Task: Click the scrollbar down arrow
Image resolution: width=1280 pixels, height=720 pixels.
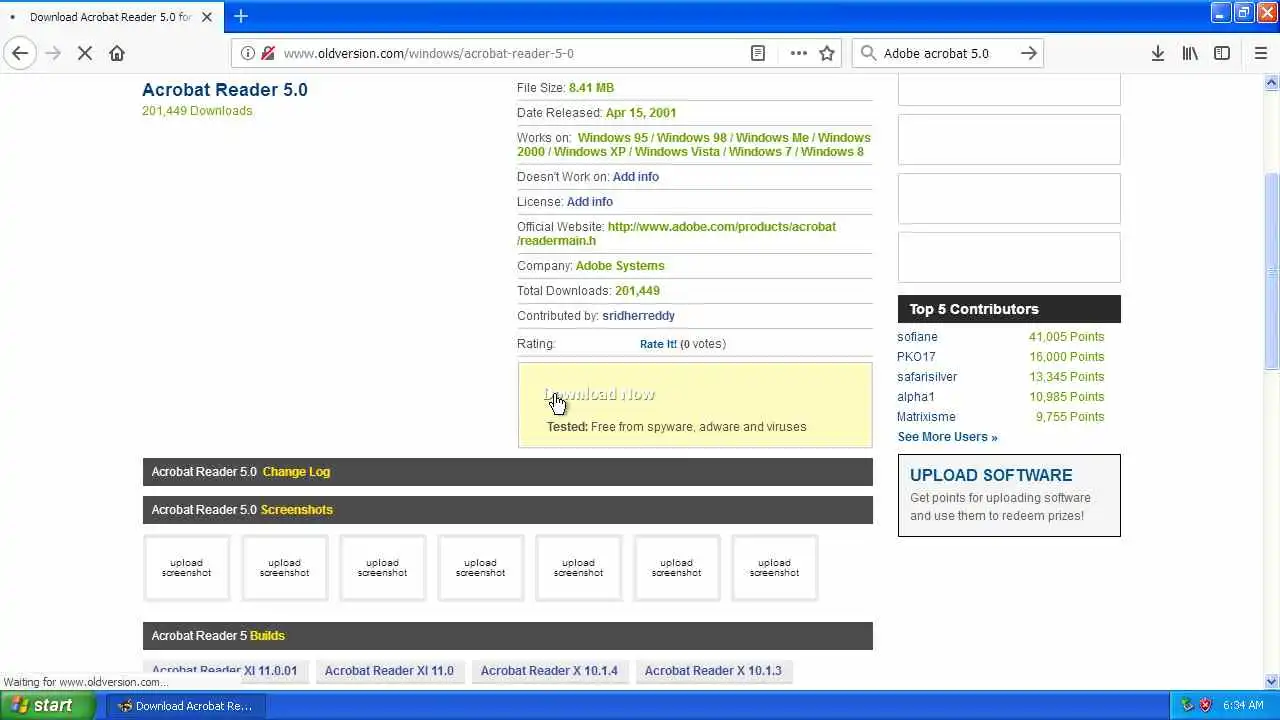Action: tap(1272, 682)
